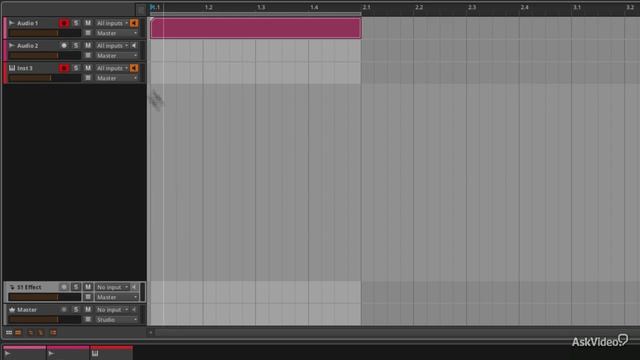Click the Audio 1 track color strip

point(5,28)
